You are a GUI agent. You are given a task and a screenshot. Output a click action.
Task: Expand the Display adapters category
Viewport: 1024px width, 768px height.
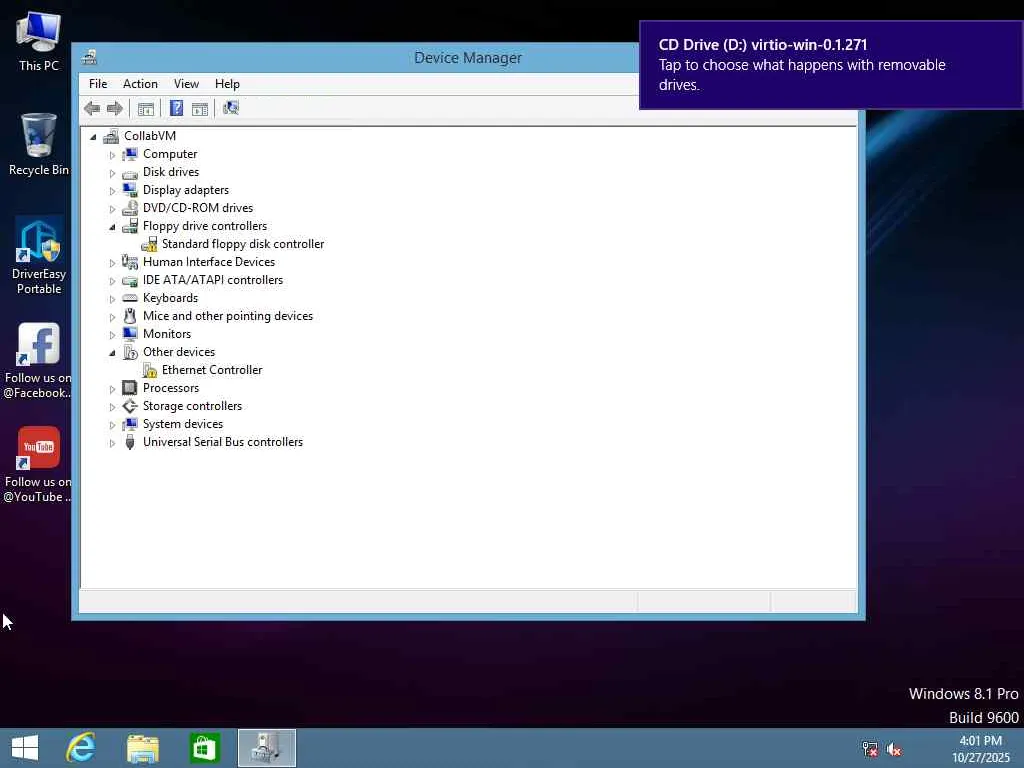(x=112, y=191)
